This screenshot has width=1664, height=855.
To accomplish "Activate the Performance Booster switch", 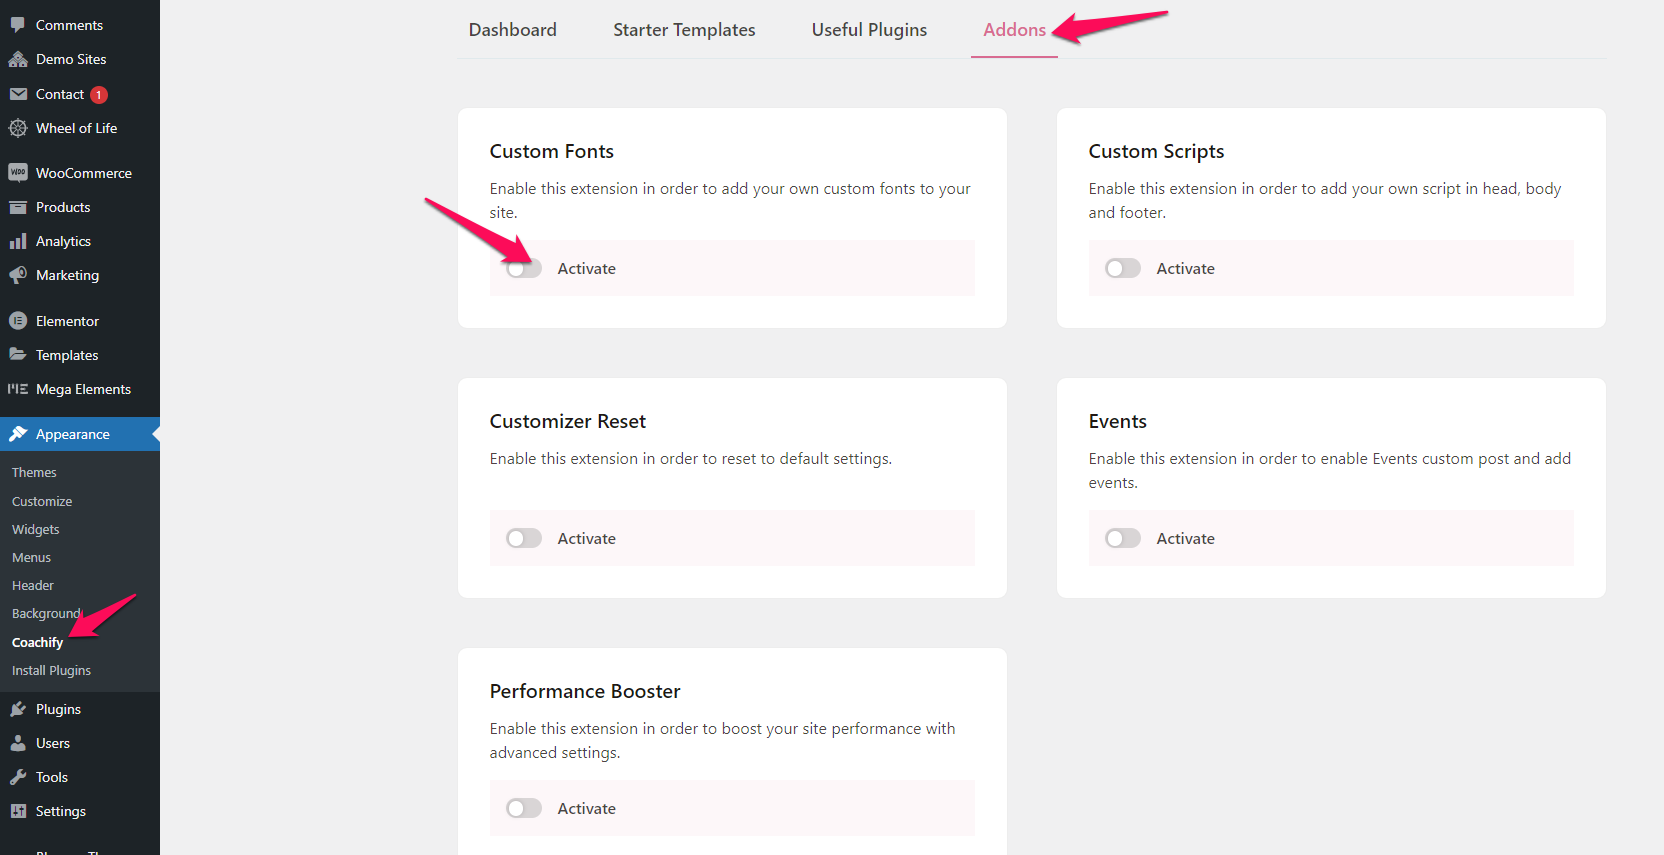I will [x=523, y=808].
